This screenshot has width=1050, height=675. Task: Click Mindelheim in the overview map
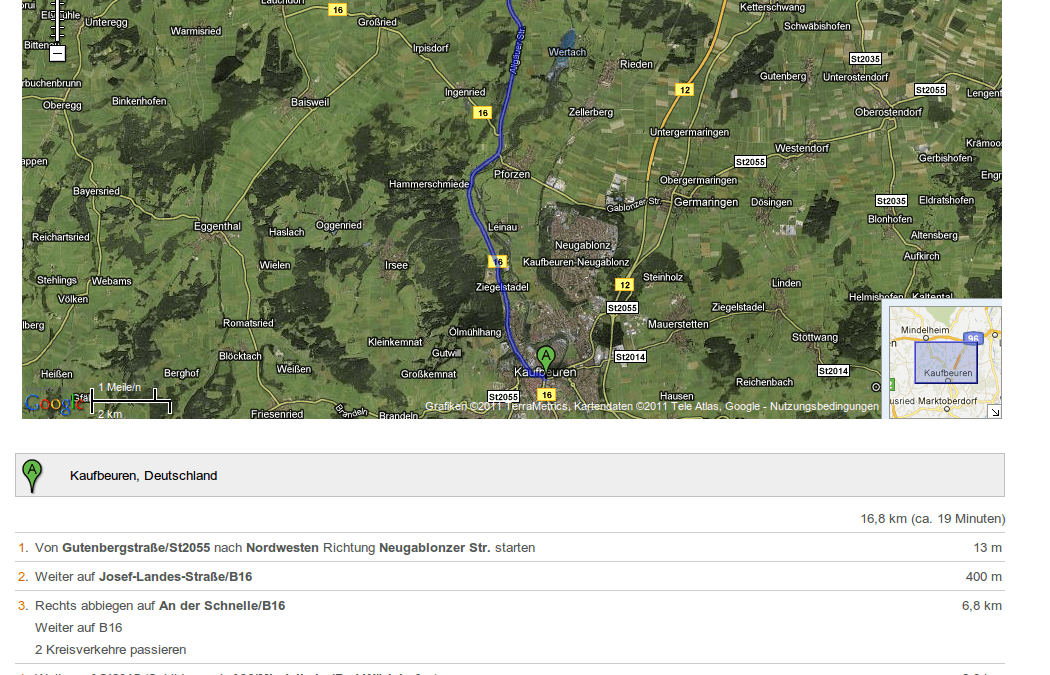coord(925,330)
